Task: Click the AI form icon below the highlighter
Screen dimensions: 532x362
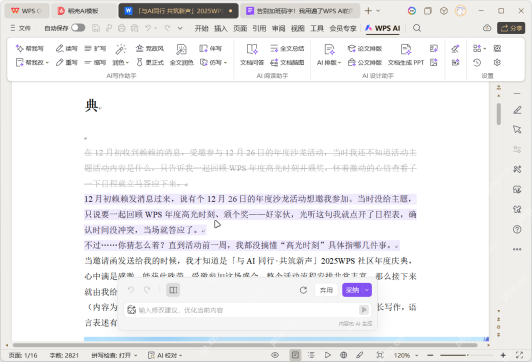Action: click(455, 62)
